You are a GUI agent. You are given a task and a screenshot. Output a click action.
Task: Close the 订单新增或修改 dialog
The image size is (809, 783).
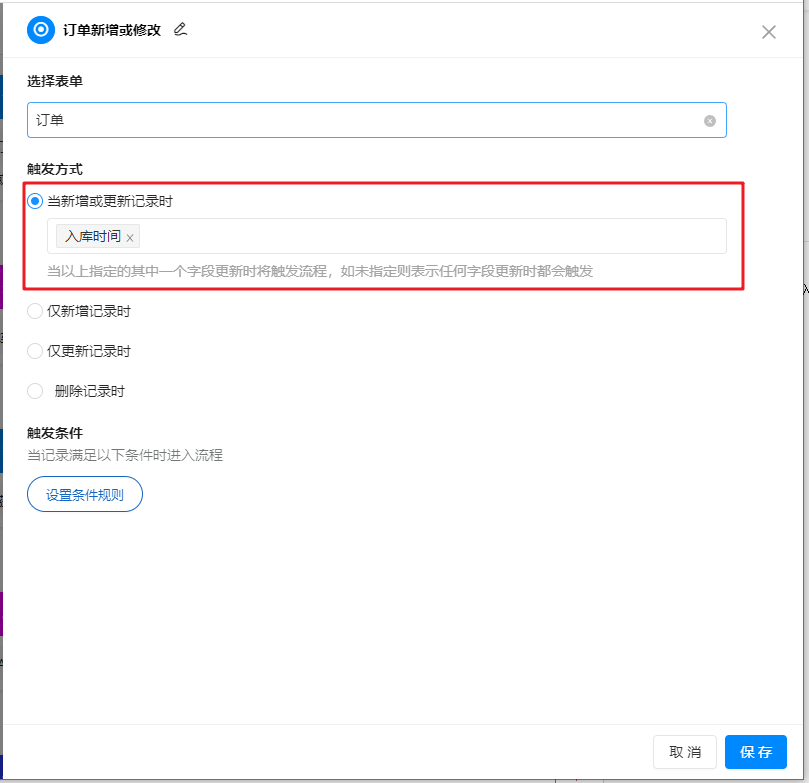768,32
